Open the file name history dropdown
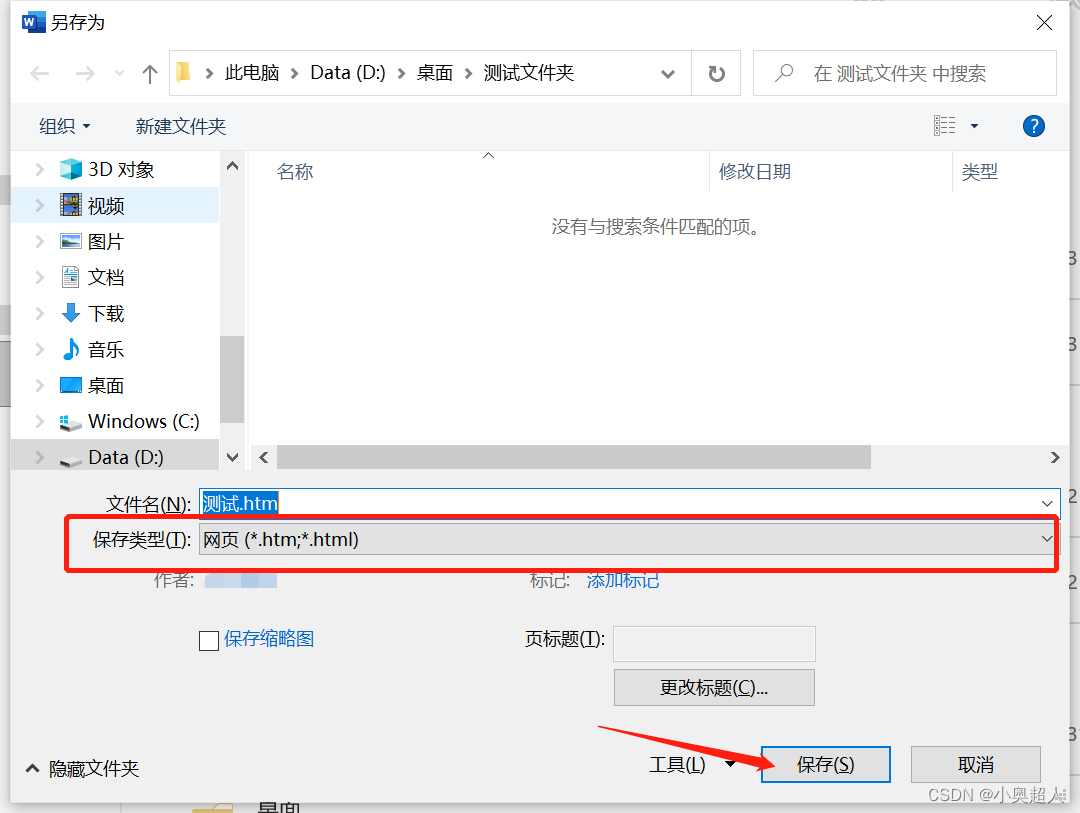This screenshot has width=1080, height=813. click(x=1046, y=504)
